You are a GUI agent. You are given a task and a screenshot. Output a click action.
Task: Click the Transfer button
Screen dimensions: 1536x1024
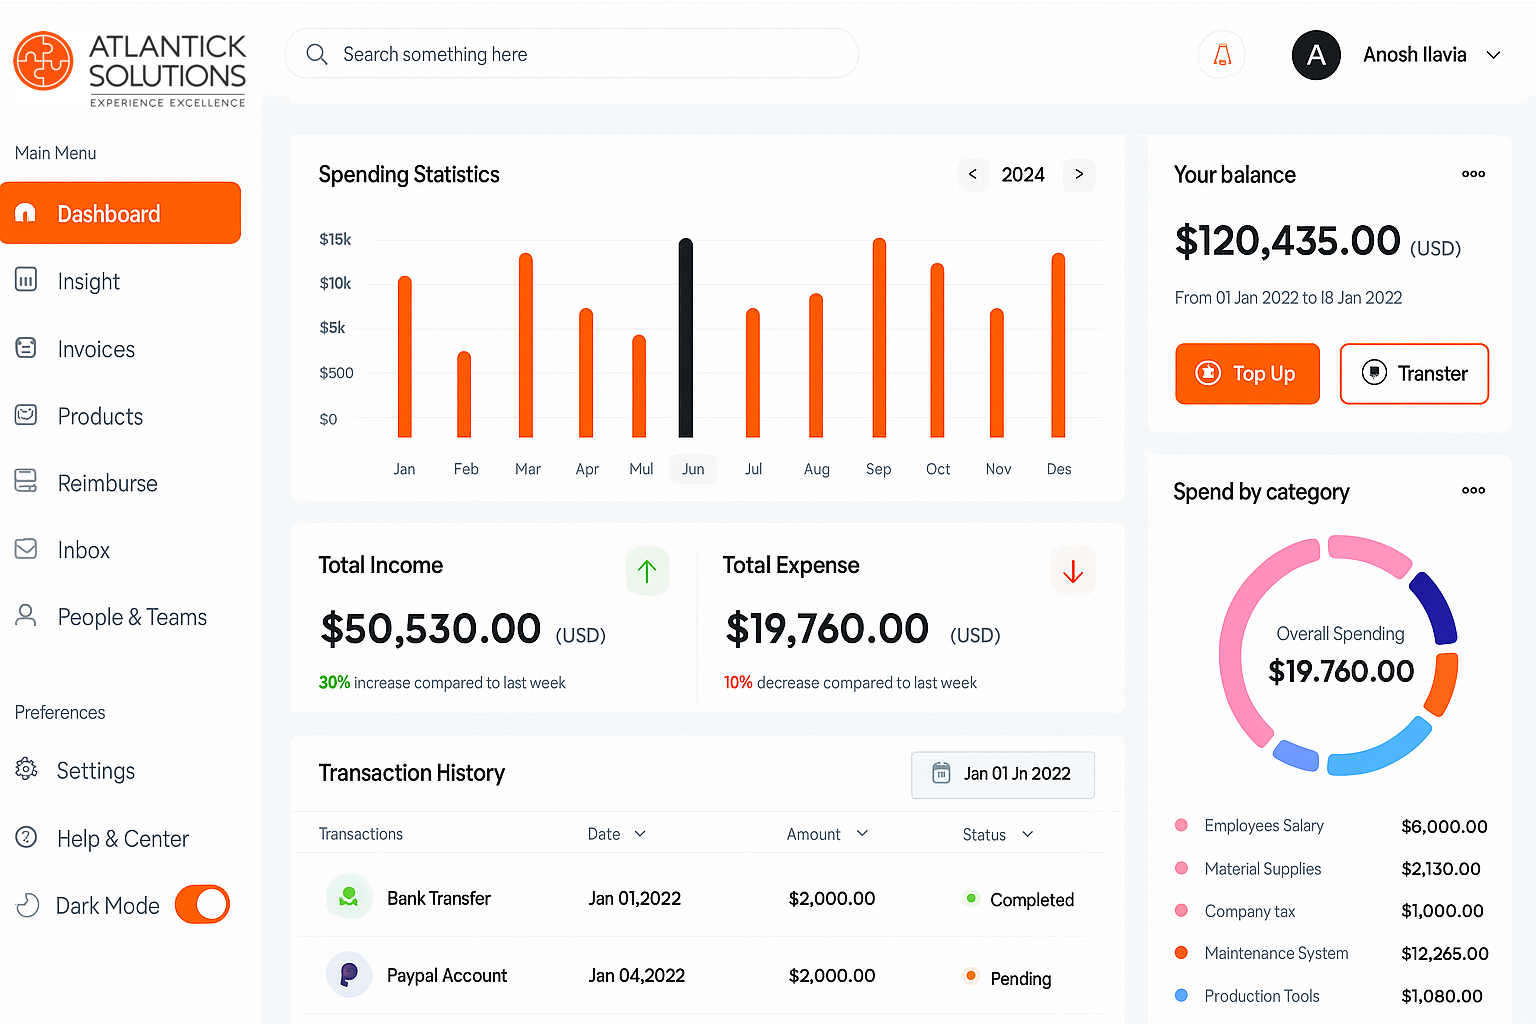1414,374
